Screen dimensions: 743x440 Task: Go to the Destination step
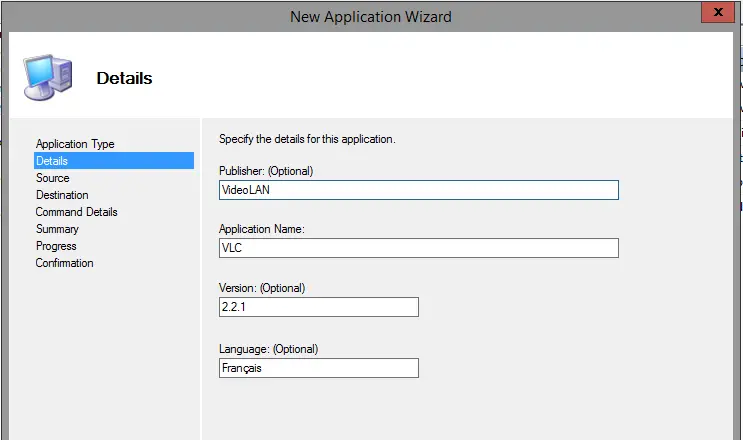point(62,195)
